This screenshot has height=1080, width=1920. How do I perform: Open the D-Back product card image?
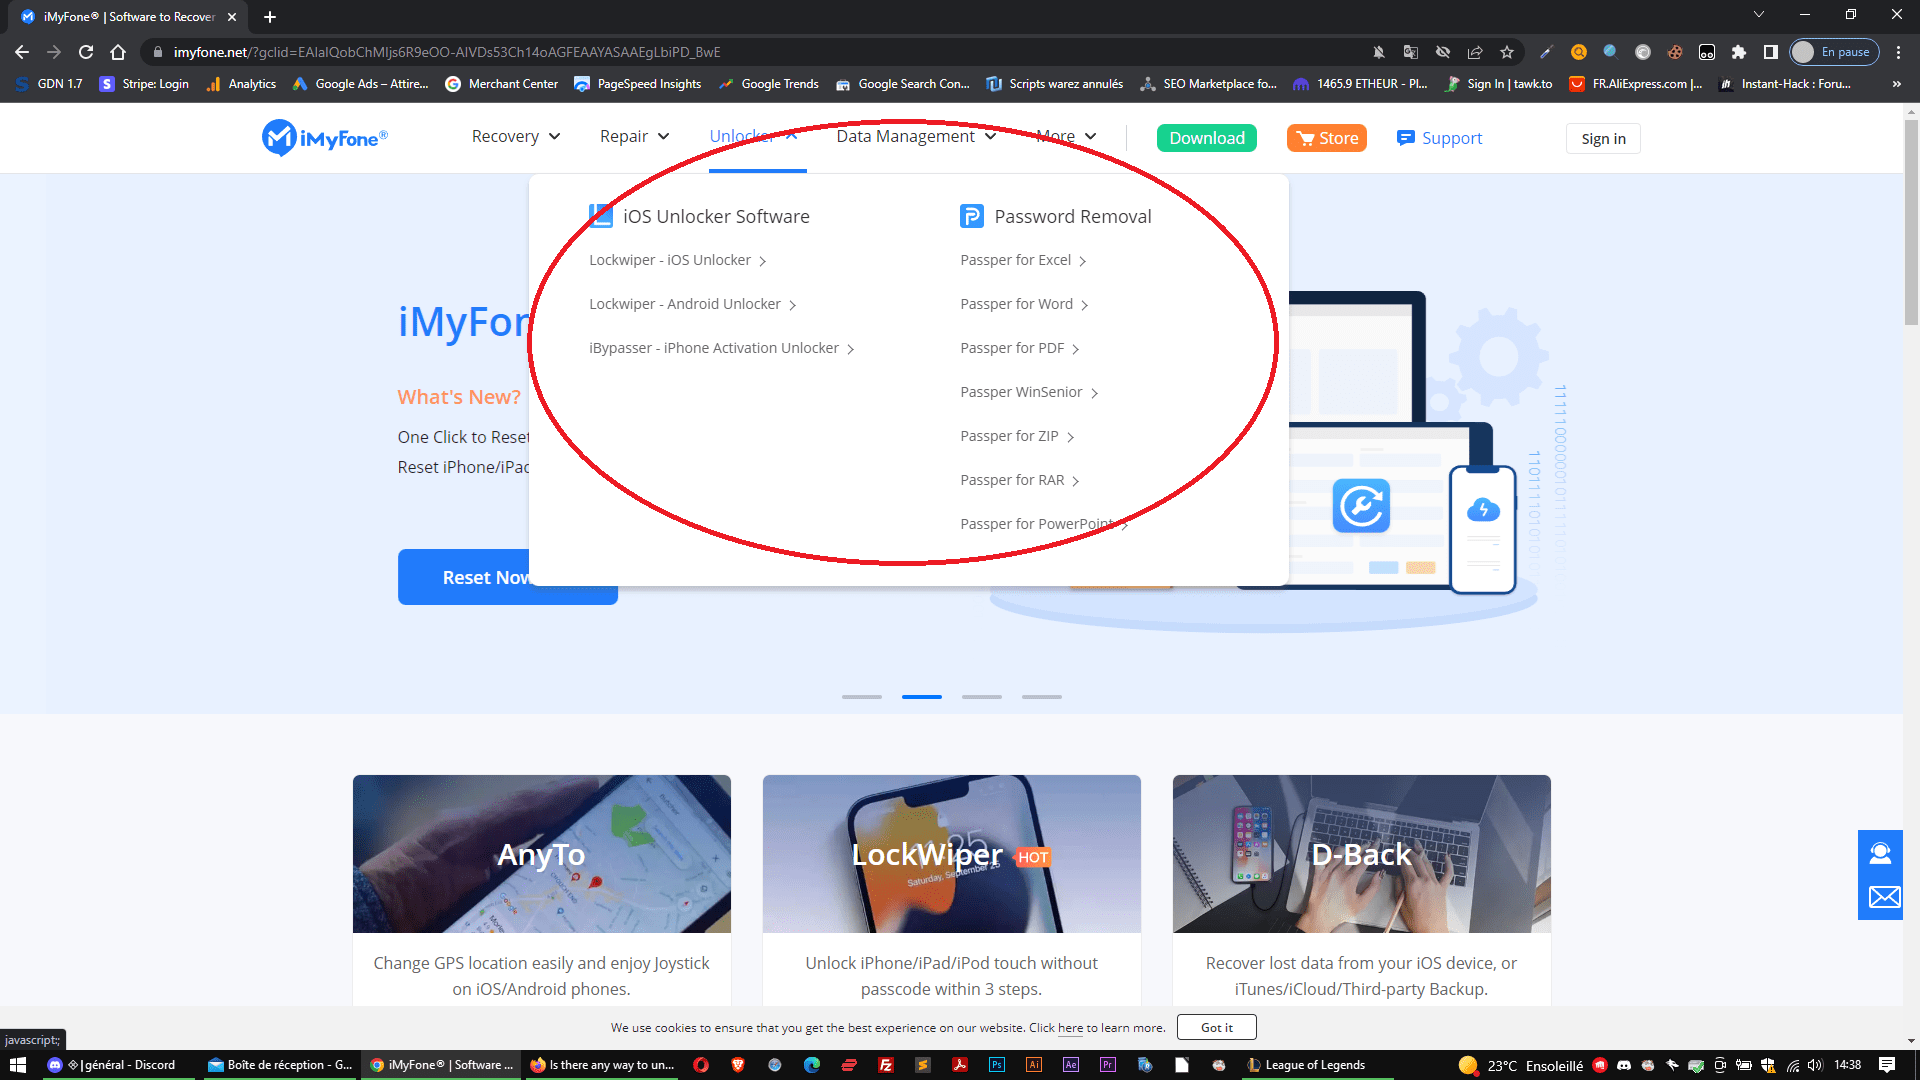pos(1362,854)
